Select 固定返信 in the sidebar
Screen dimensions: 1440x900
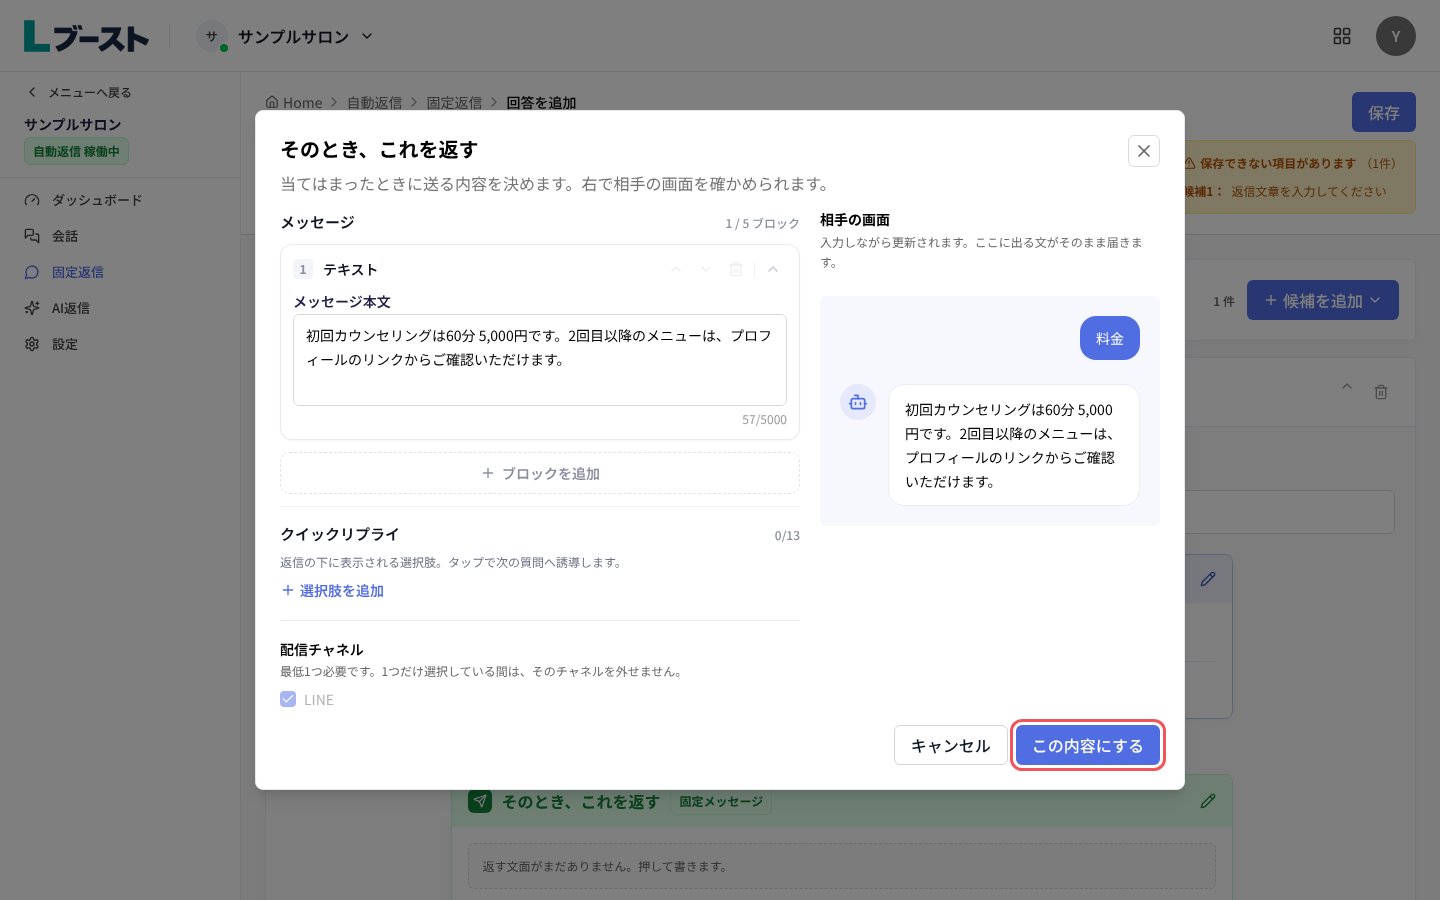[77, 272]
